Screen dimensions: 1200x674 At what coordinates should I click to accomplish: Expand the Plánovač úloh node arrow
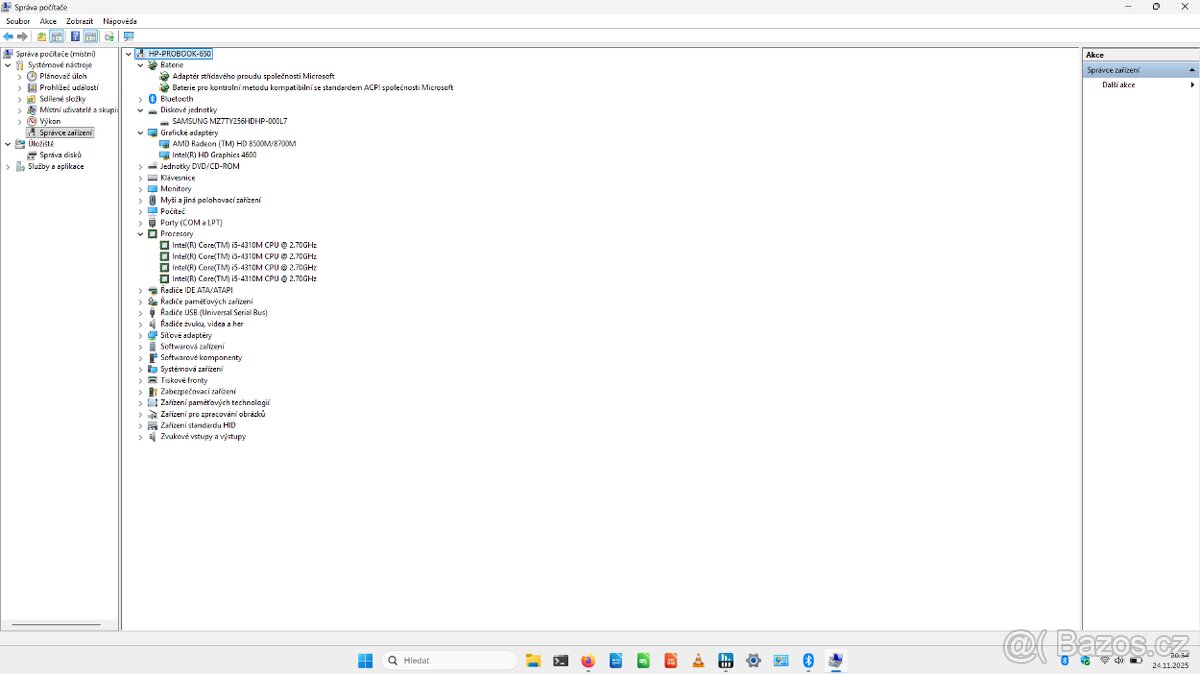(19, 76)
